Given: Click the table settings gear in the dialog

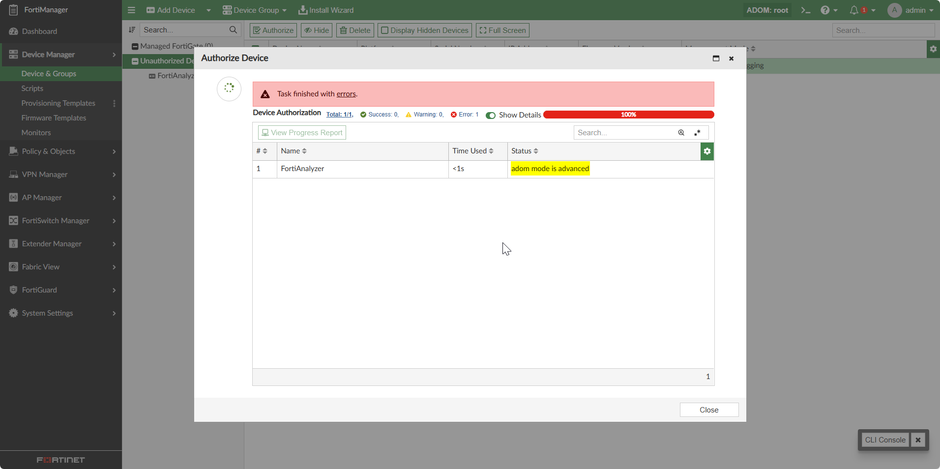Looking at the screenshot, I should (707, 151).
